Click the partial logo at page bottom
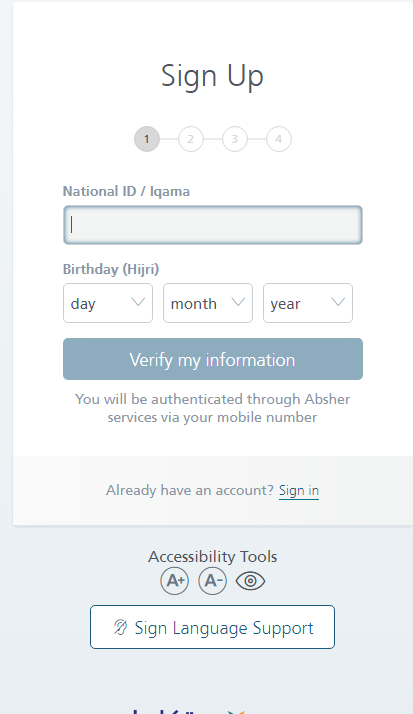413x714 pixels. (x=189, y=711)
